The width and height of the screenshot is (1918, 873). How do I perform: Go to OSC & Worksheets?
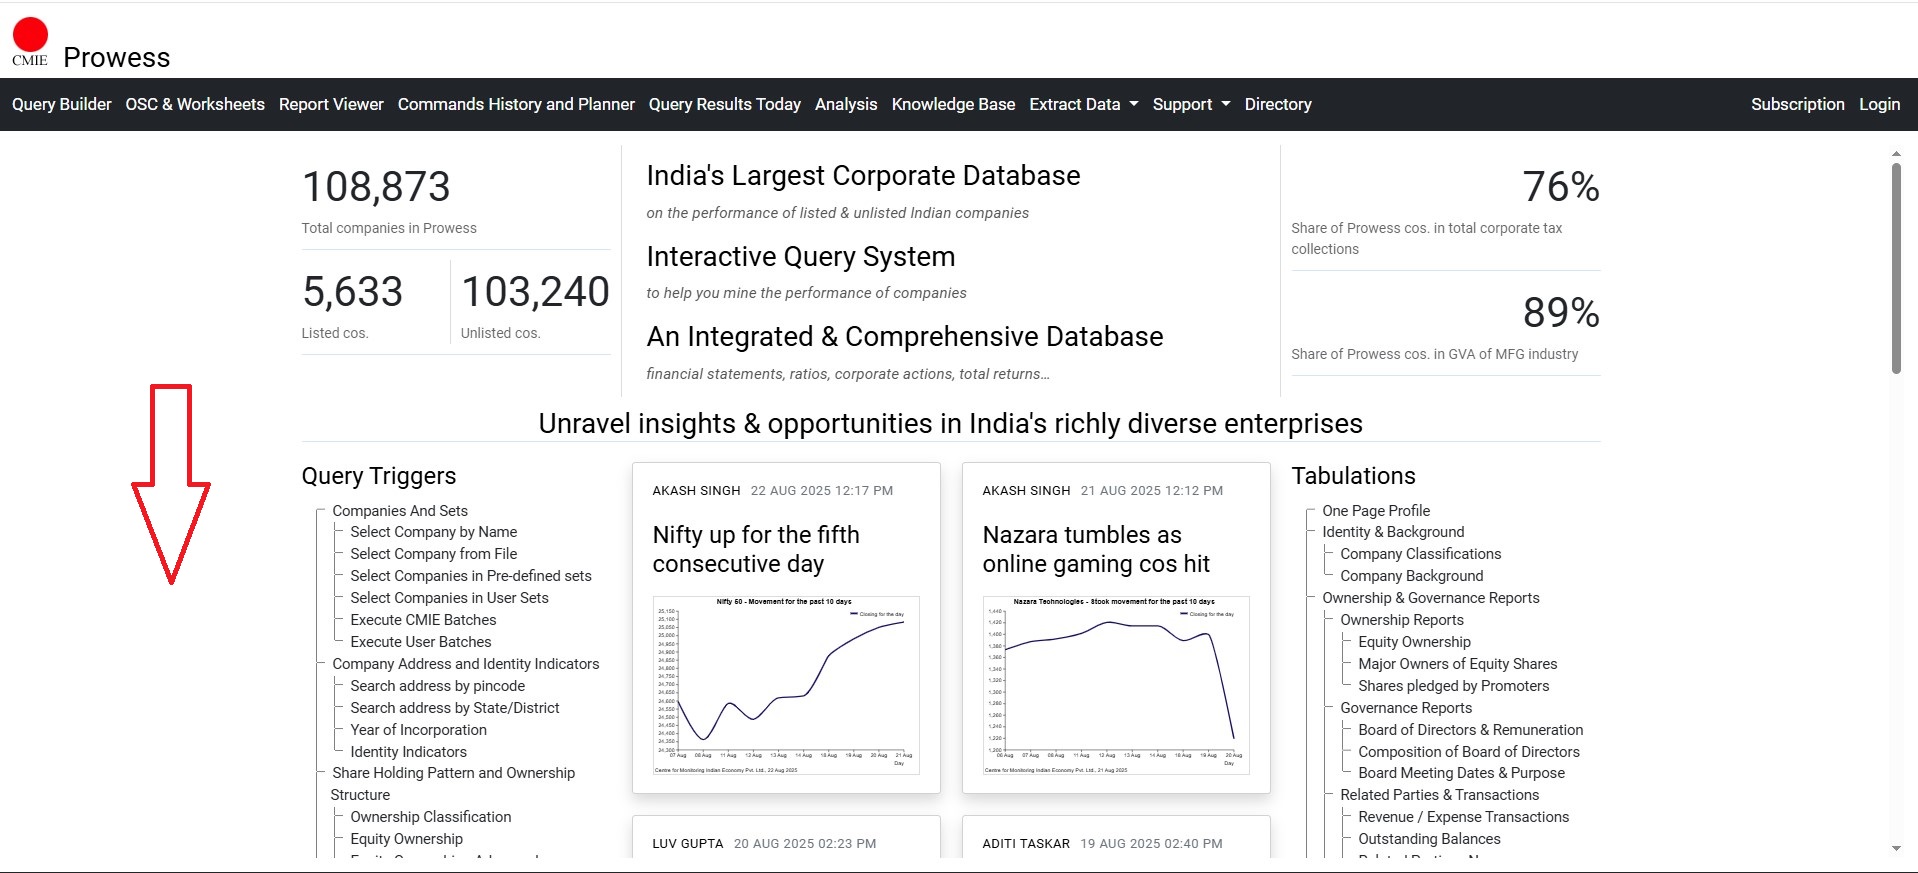tap(195, 104)
